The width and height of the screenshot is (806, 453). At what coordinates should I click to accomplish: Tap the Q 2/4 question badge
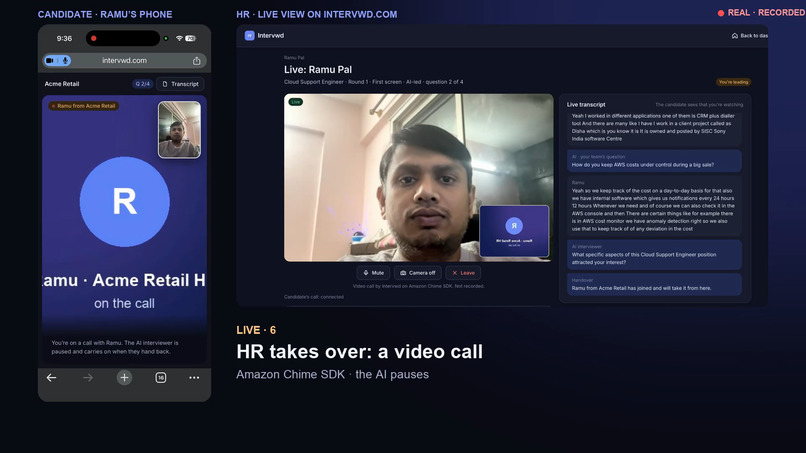point(142,84)
